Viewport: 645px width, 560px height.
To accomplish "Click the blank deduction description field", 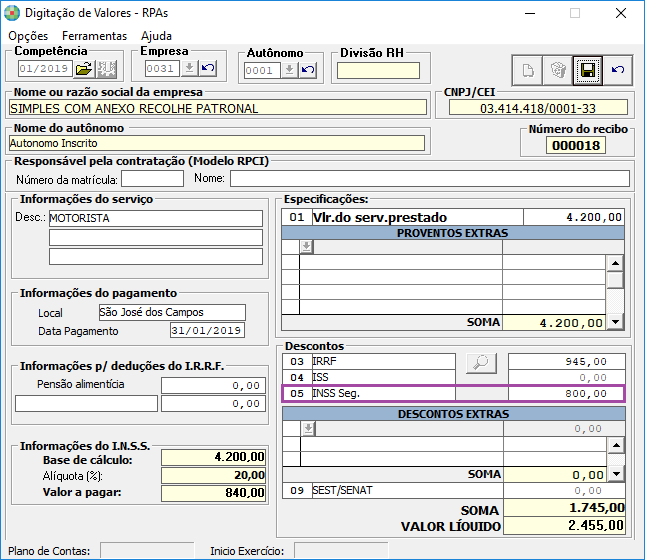I will coord(86,404).
